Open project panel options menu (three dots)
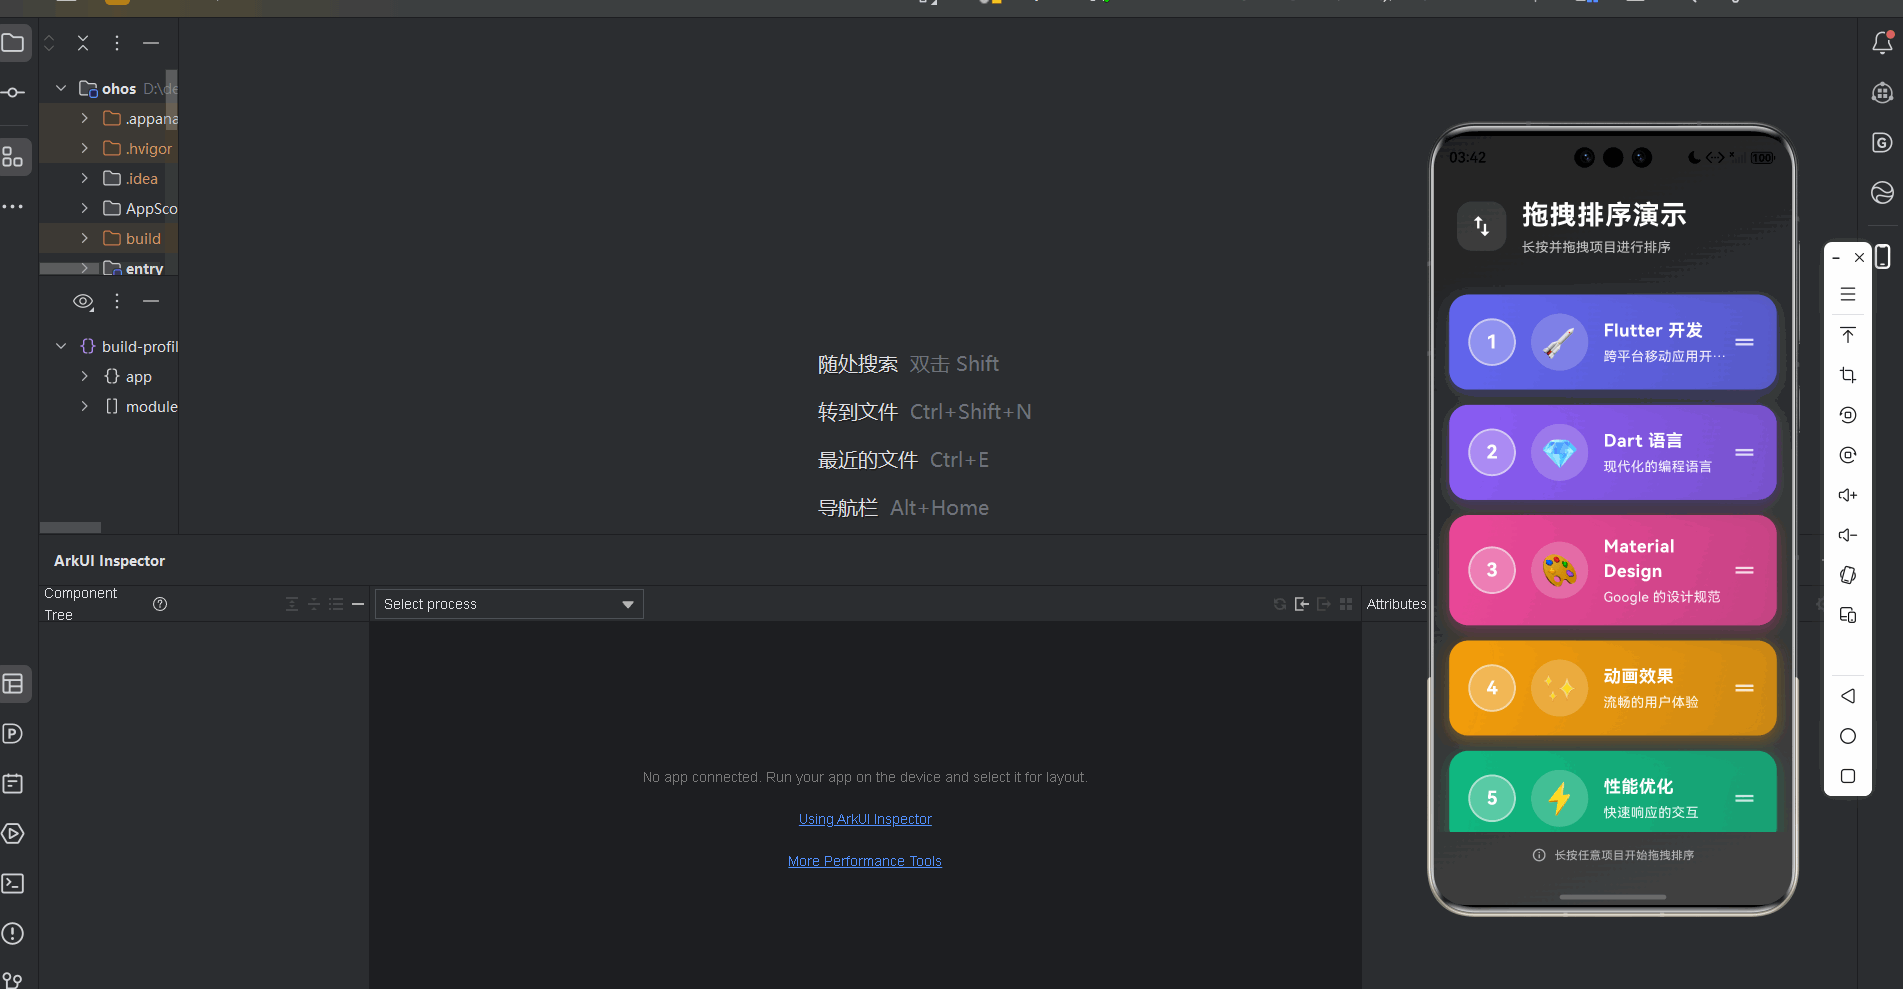The image size is (1903, 989). tap(117, 43)
